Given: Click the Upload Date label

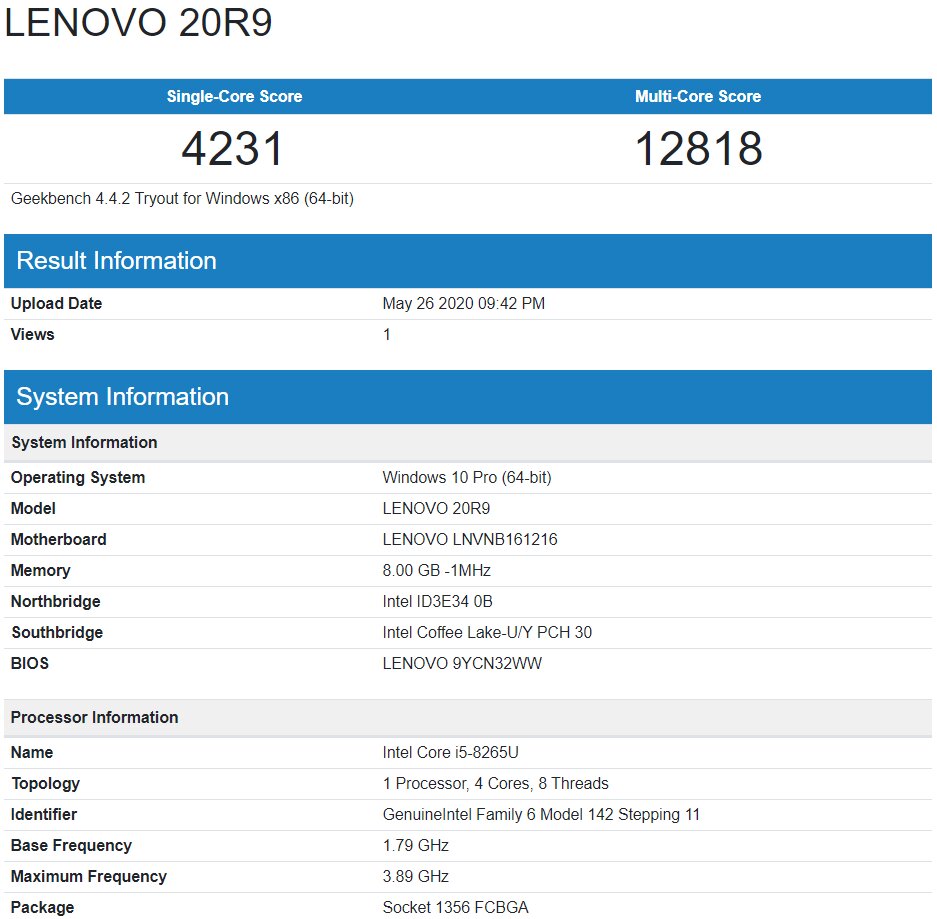Looking at the screenshot, I should [56, 304].
